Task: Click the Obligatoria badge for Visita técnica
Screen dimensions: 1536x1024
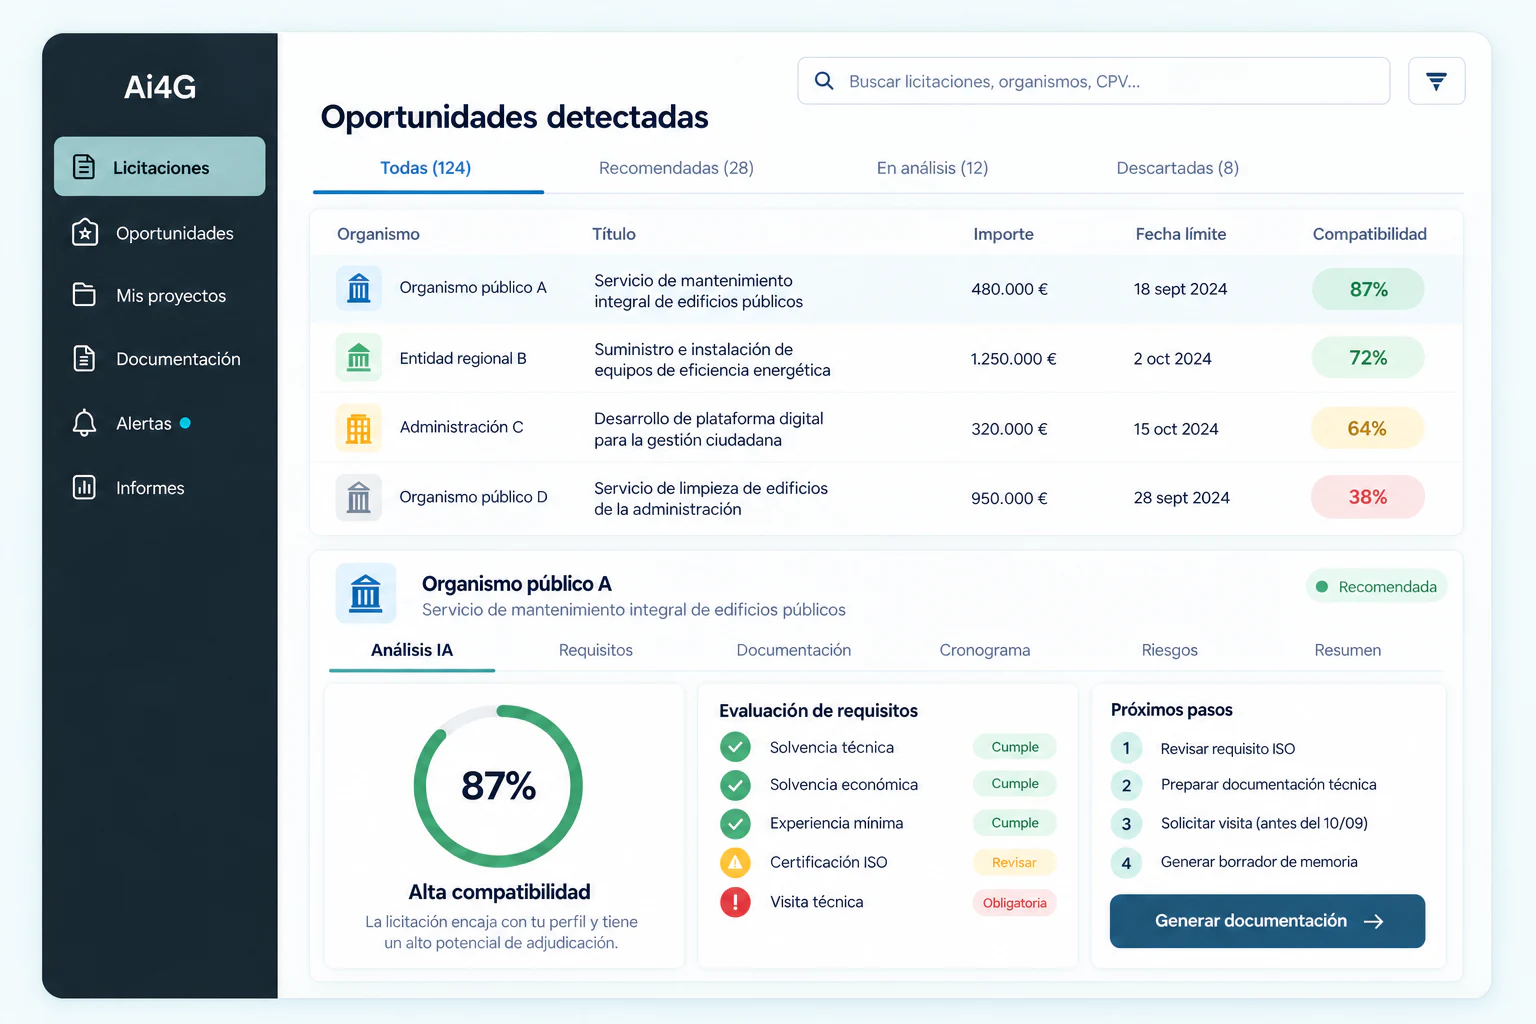Action: coord(1014,903)
